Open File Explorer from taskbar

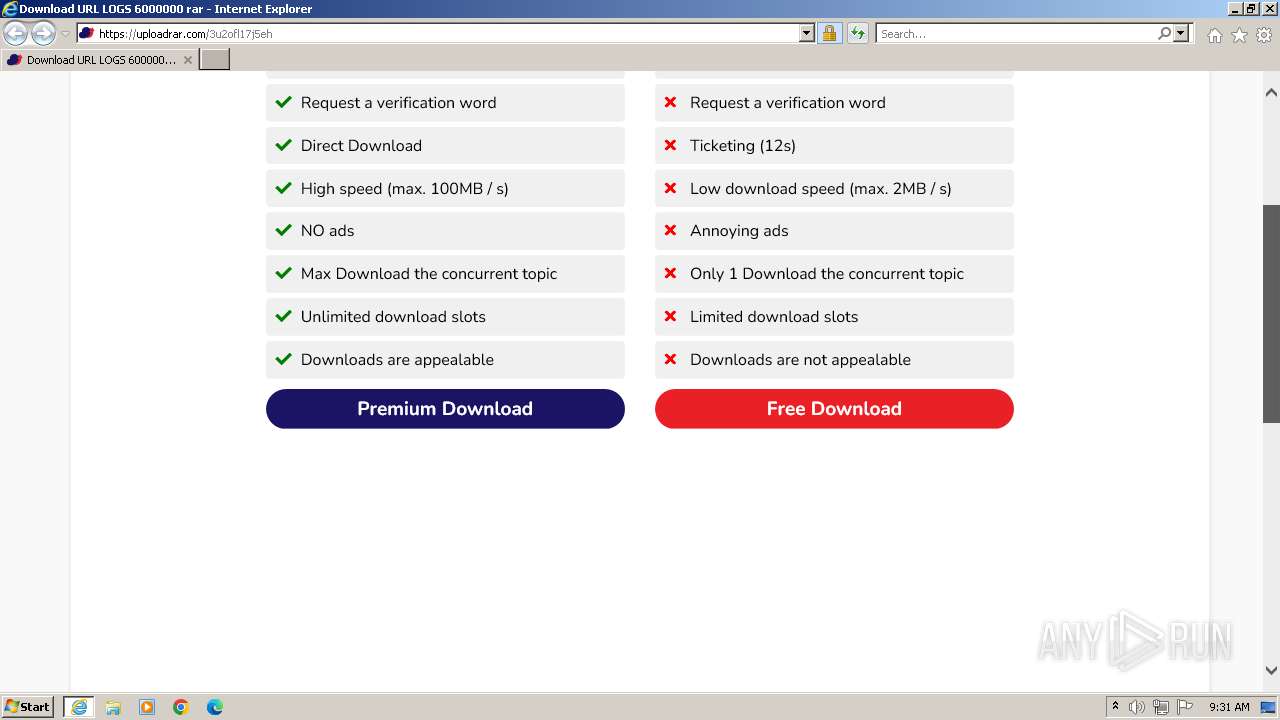click(x=113, y=707)
